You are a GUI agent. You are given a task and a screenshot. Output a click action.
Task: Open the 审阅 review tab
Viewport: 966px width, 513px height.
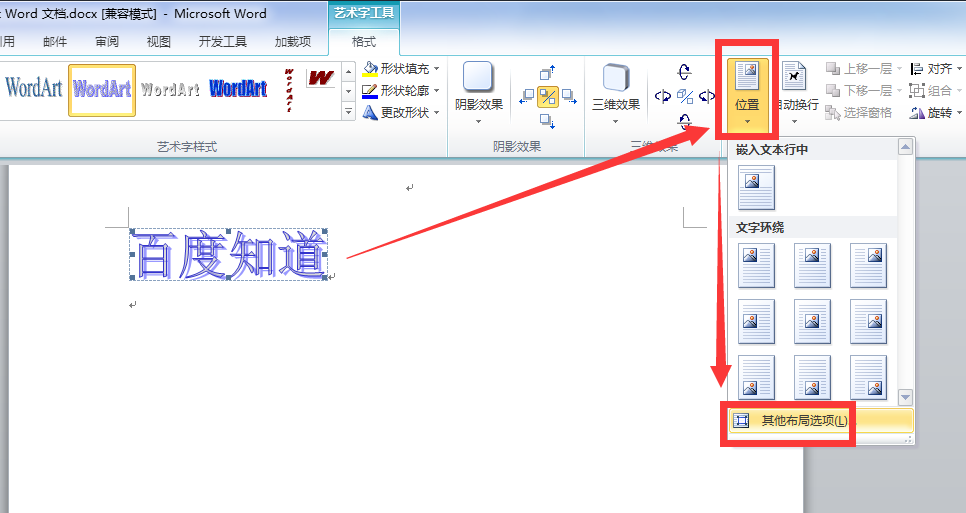coord(107,41)
